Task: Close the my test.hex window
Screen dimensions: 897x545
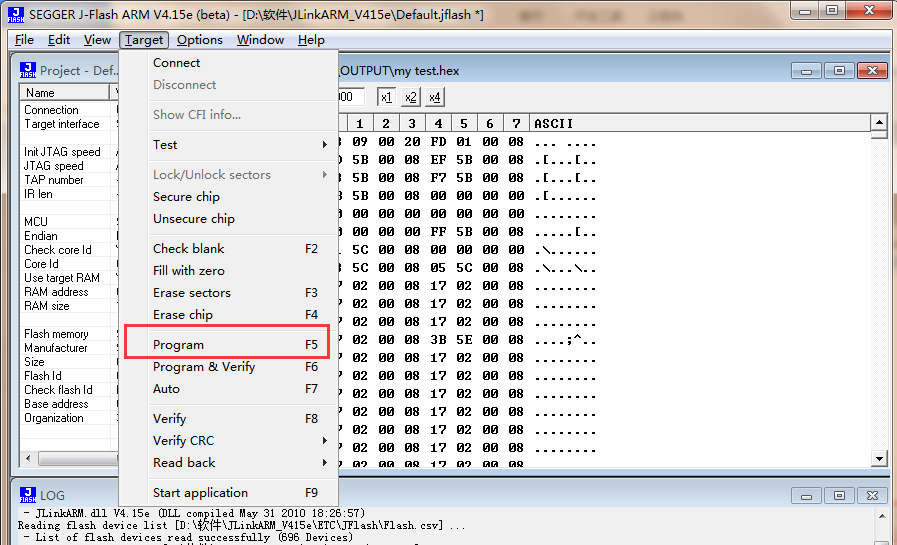Action: pos(872,71)
